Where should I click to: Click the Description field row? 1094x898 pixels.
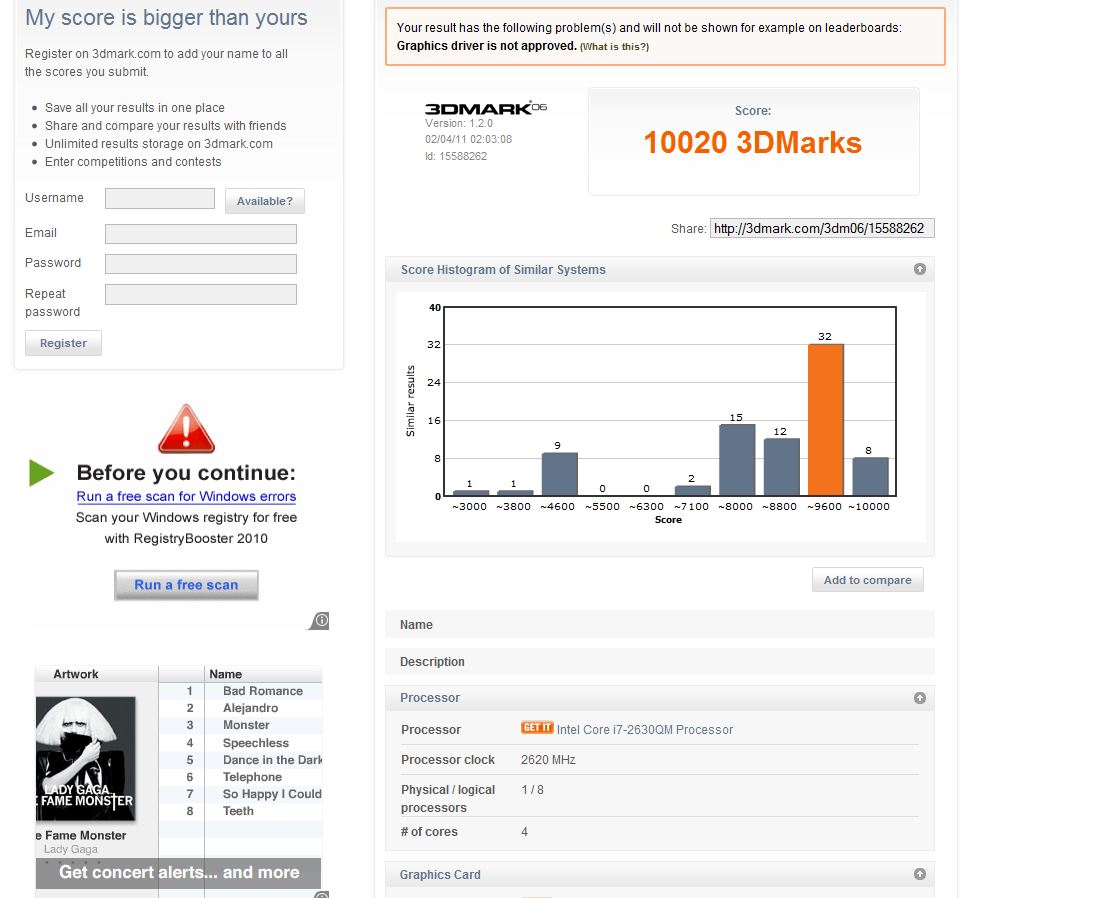pos(659,661)
